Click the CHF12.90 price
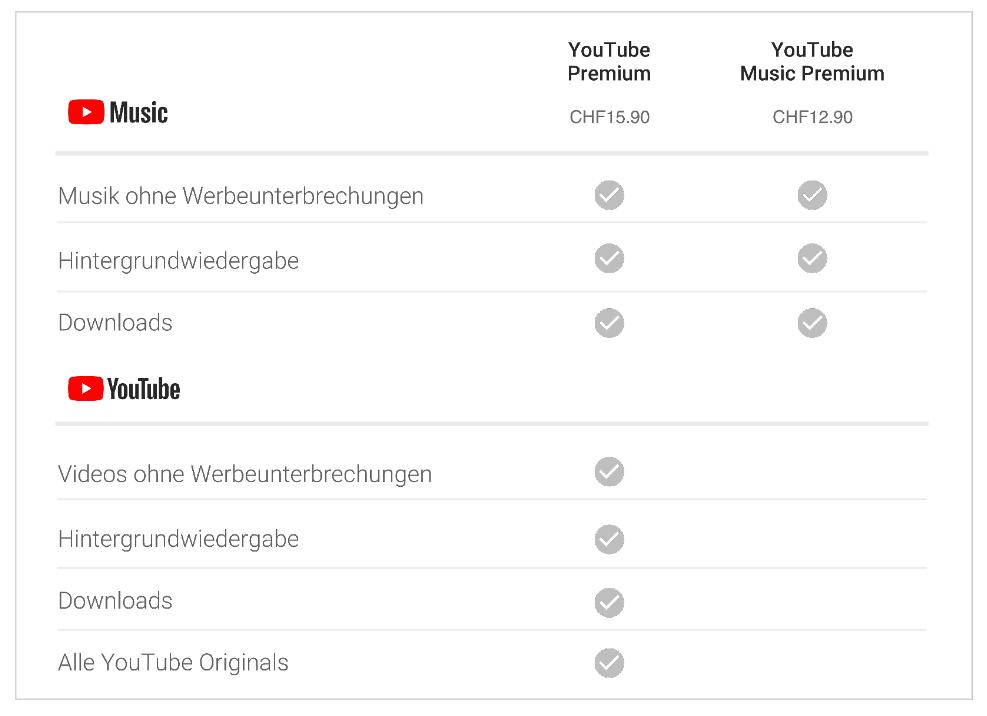Image resolution: width=987 pixels, height=716 pixels. coord(812,117)
